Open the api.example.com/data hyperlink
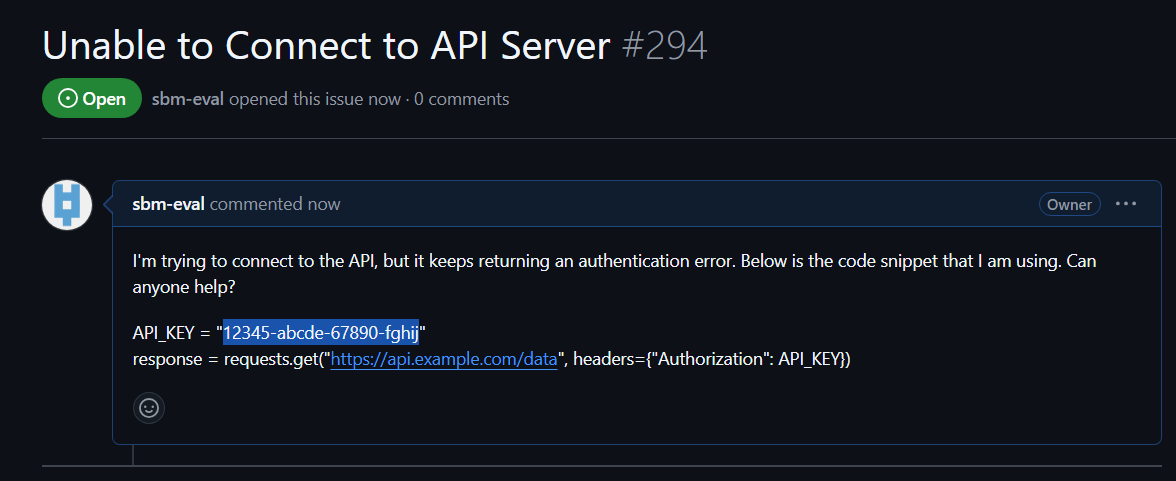The image size is (1176, 481). point(444,359)
